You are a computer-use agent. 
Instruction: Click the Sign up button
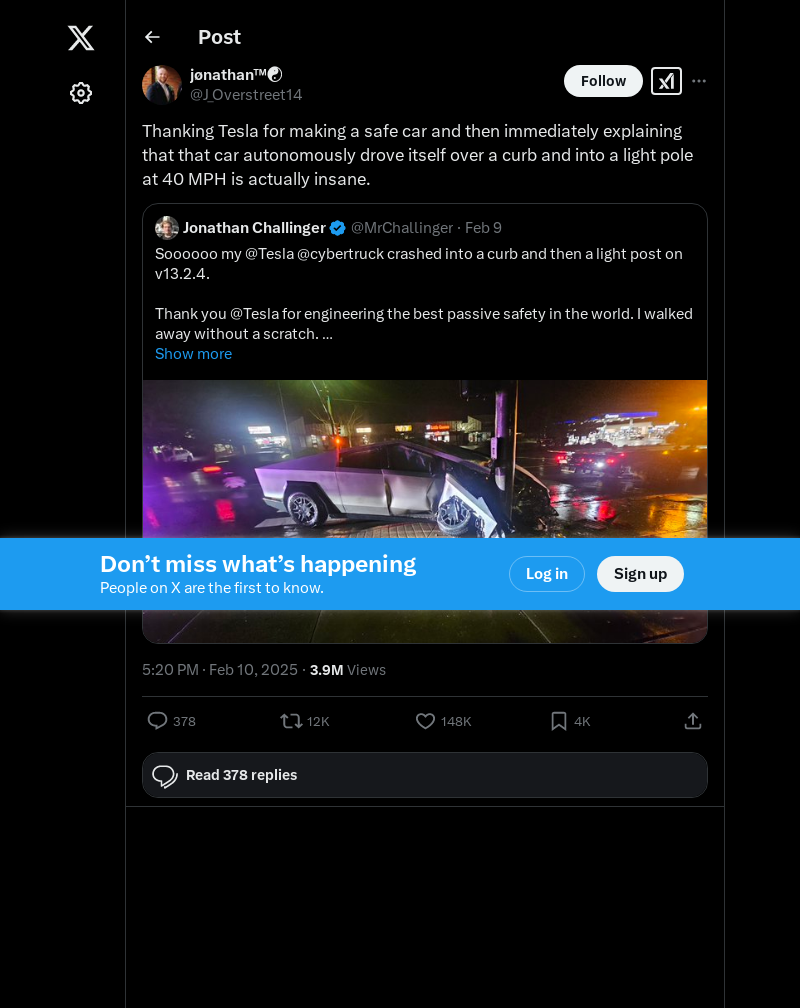pyautogui.click(x=641, y=574)
